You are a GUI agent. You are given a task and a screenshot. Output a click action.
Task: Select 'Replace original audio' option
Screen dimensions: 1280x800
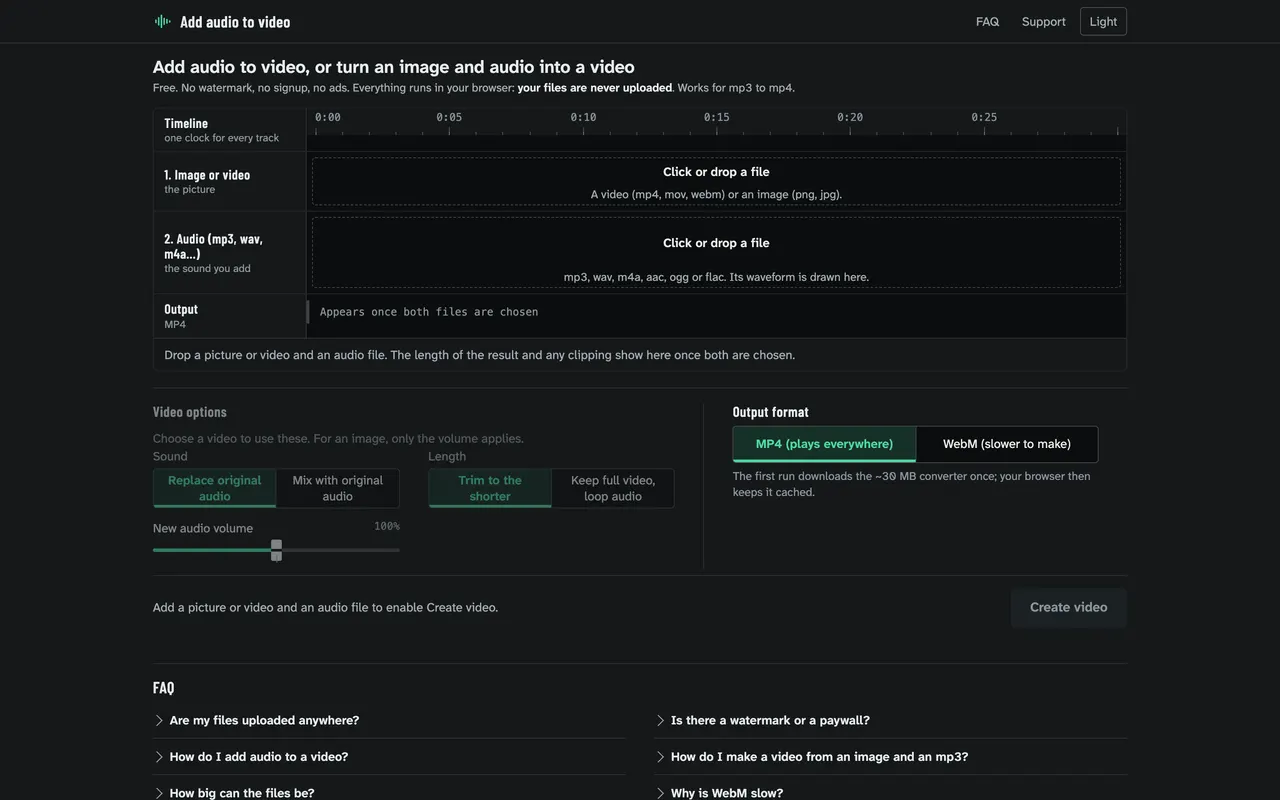(x=214, y=488)
